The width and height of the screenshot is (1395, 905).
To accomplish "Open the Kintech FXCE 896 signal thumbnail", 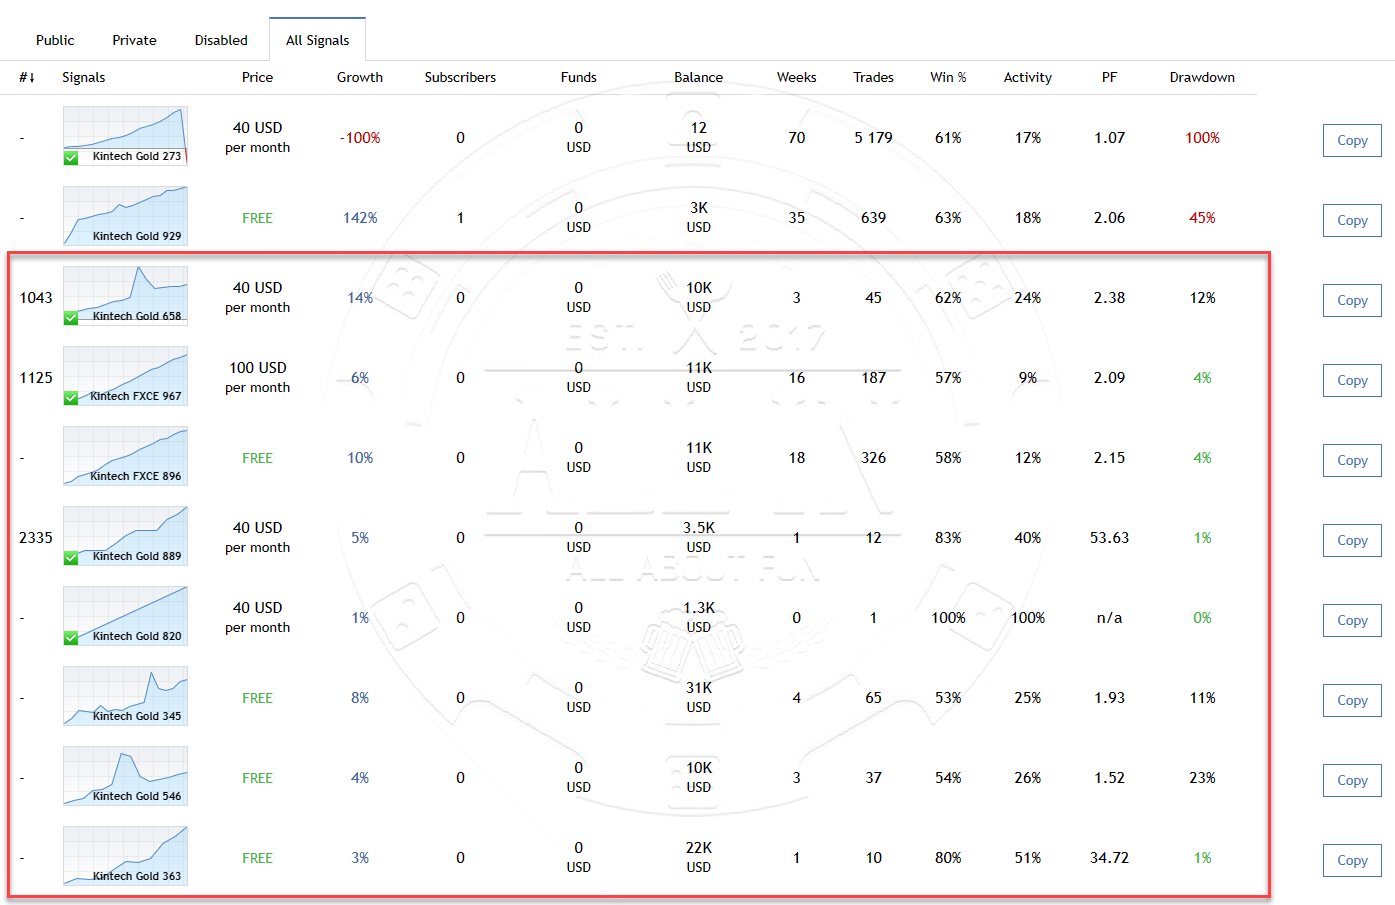I will point(125,455).
